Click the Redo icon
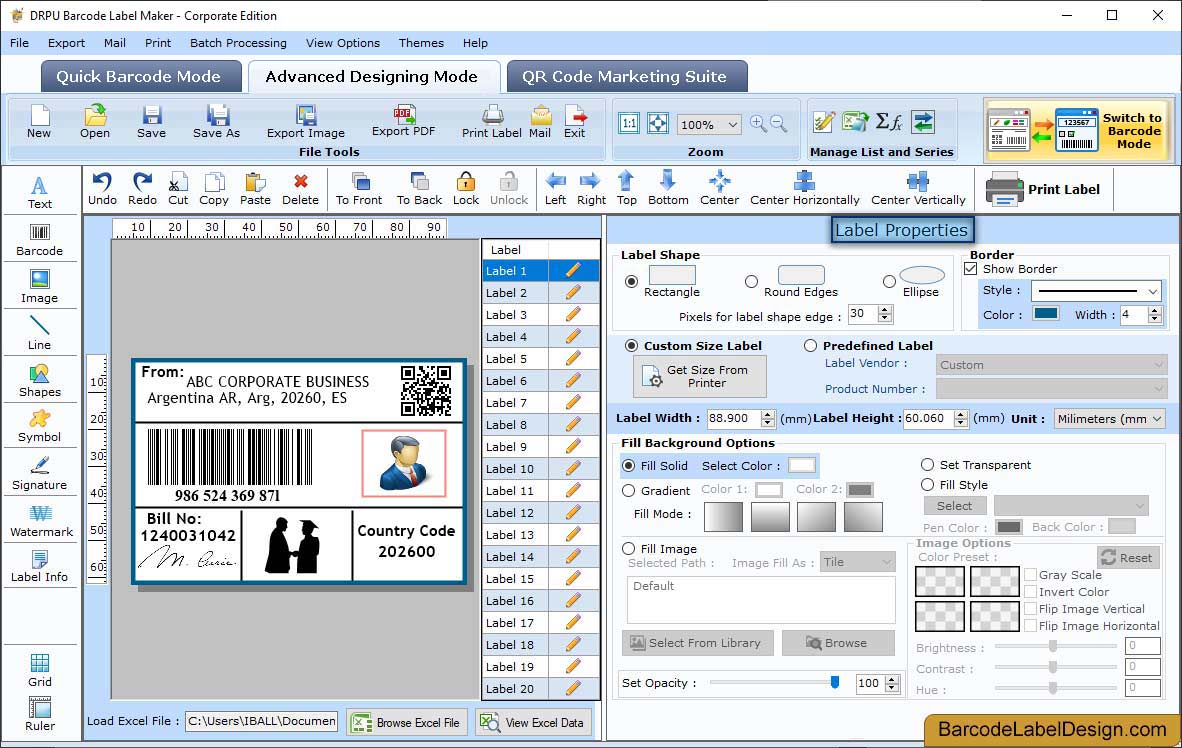The height and width of the screenshot is (748, 1182). tap(142, 189)
